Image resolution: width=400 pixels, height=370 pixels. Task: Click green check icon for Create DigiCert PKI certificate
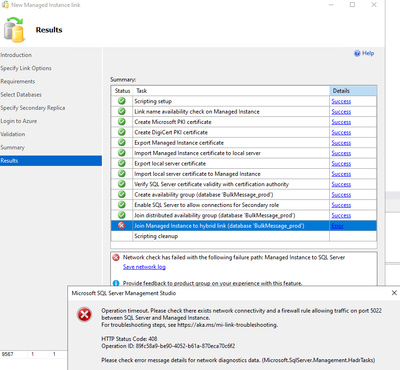click(122, 132)
